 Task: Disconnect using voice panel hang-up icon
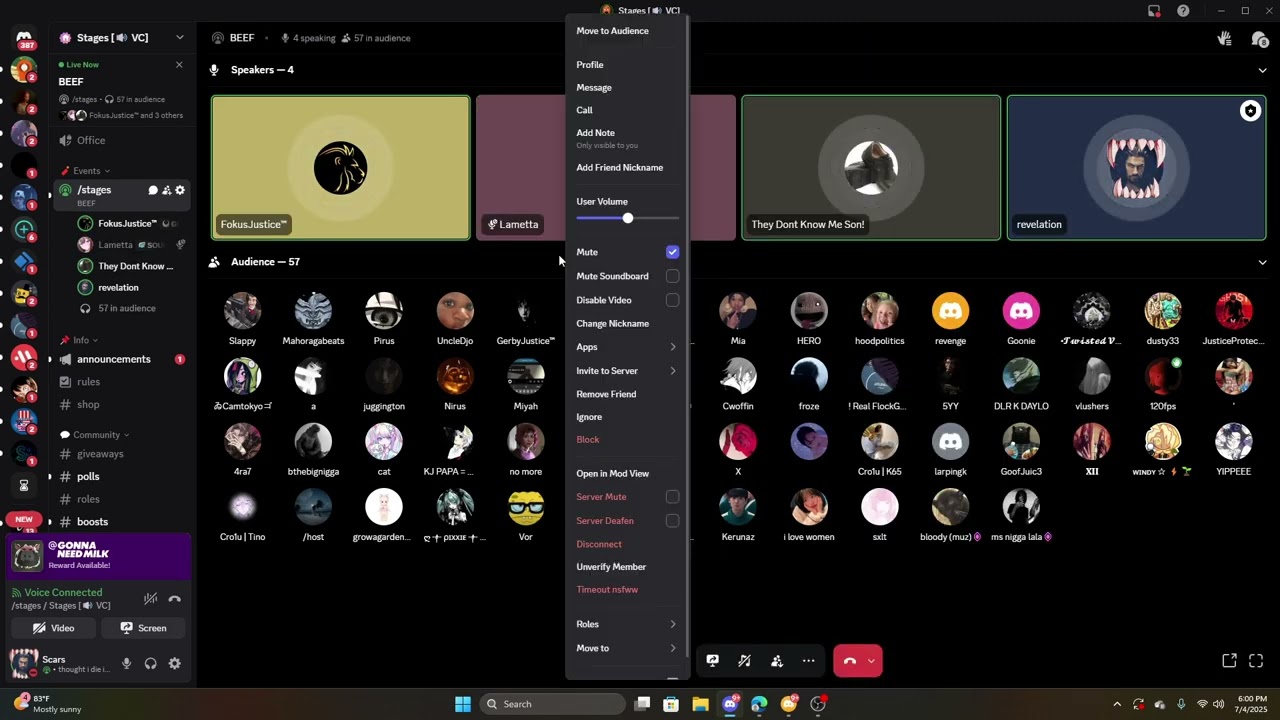pyautogui.click(x=175, y=599)
